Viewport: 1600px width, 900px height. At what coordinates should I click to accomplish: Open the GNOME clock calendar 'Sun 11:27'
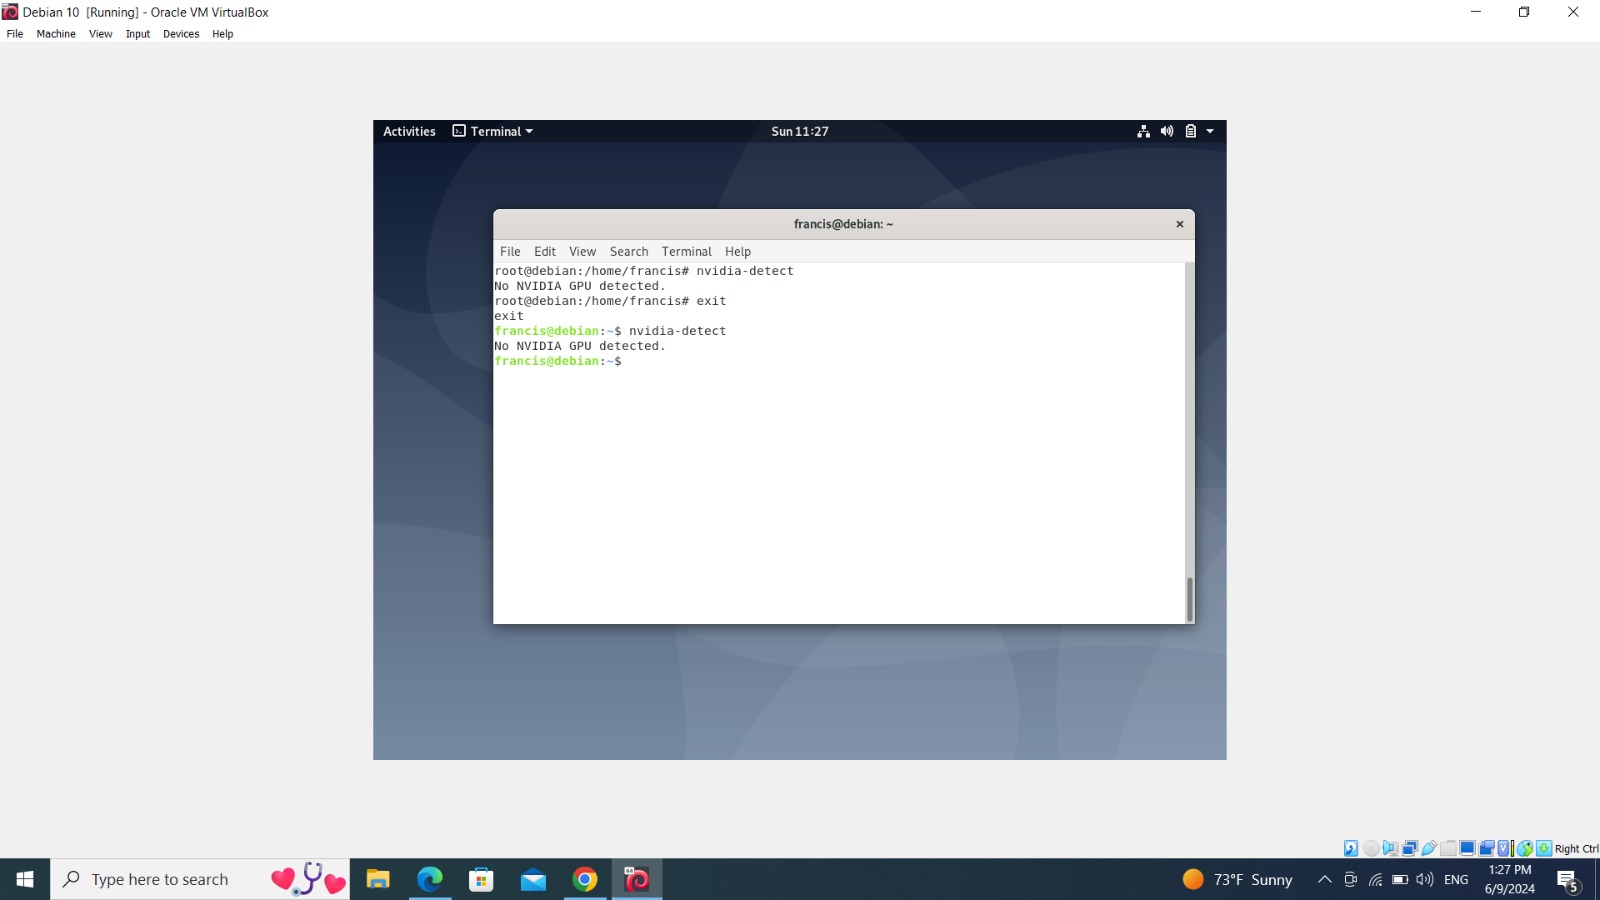[800, 131]
